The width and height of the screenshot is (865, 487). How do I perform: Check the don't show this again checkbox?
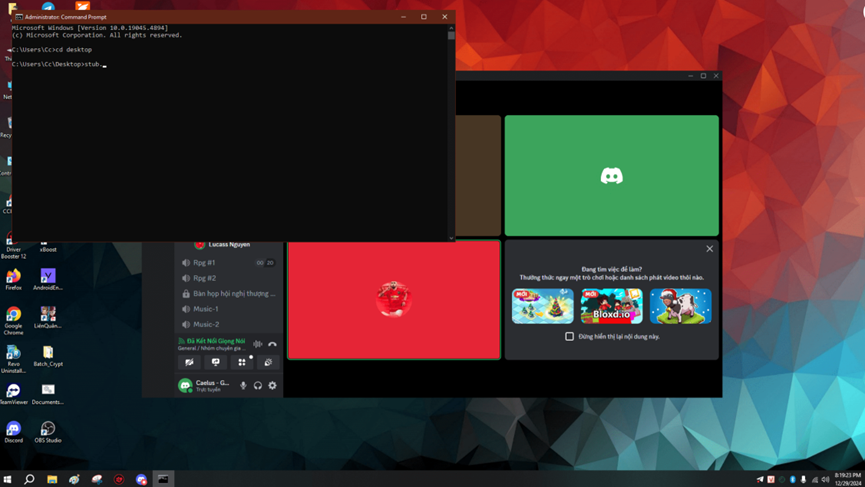point(570,337)
